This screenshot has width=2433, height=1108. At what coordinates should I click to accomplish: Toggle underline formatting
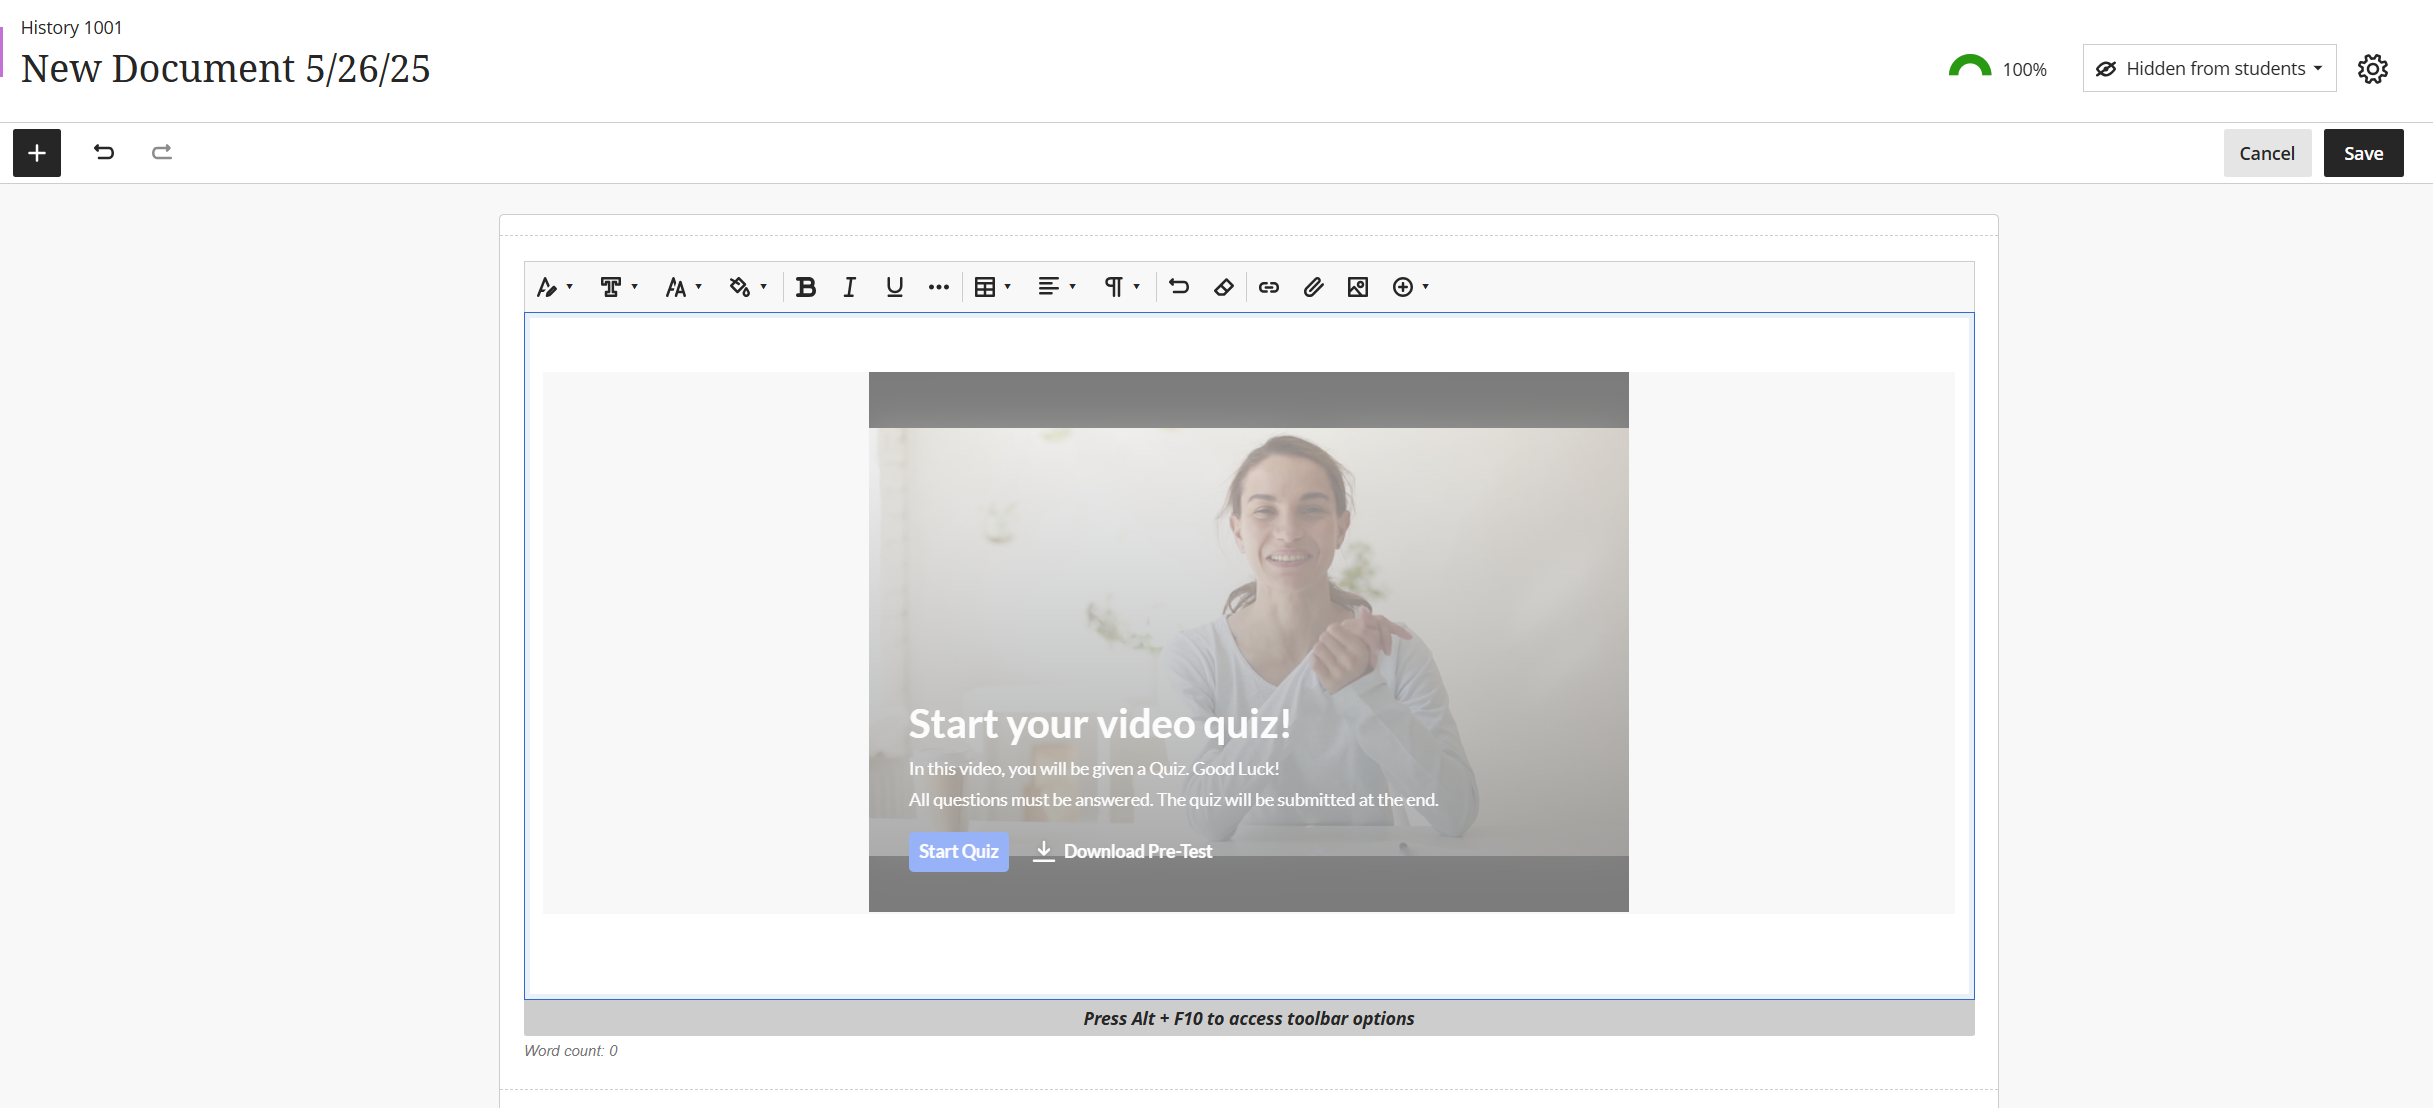point(894,288)
